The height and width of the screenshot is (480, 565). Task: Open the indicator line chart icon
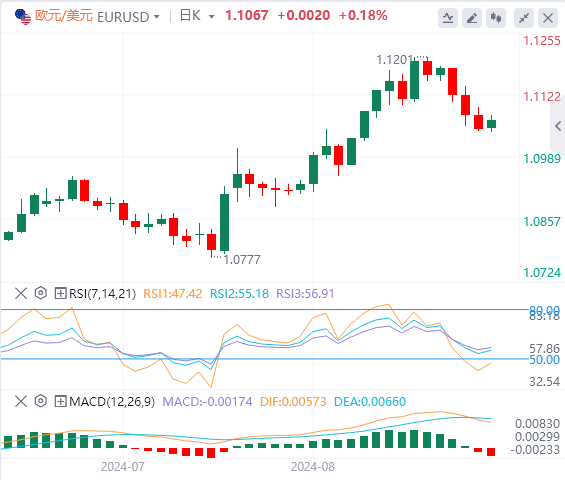pos(448,18)
